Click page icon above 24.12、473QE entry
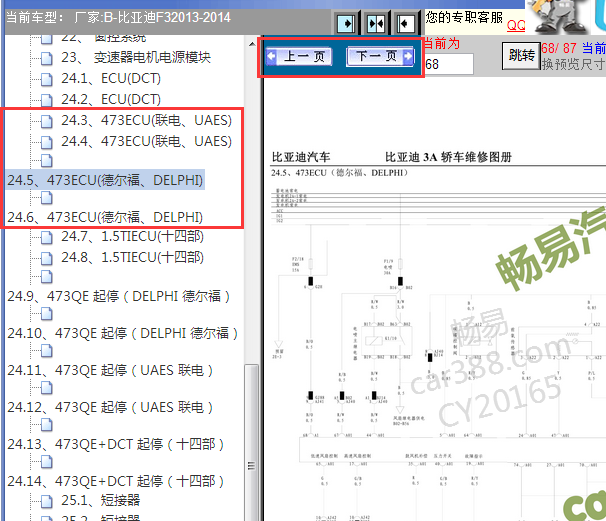This screenshot has height=521, width=606. [47, 388]
